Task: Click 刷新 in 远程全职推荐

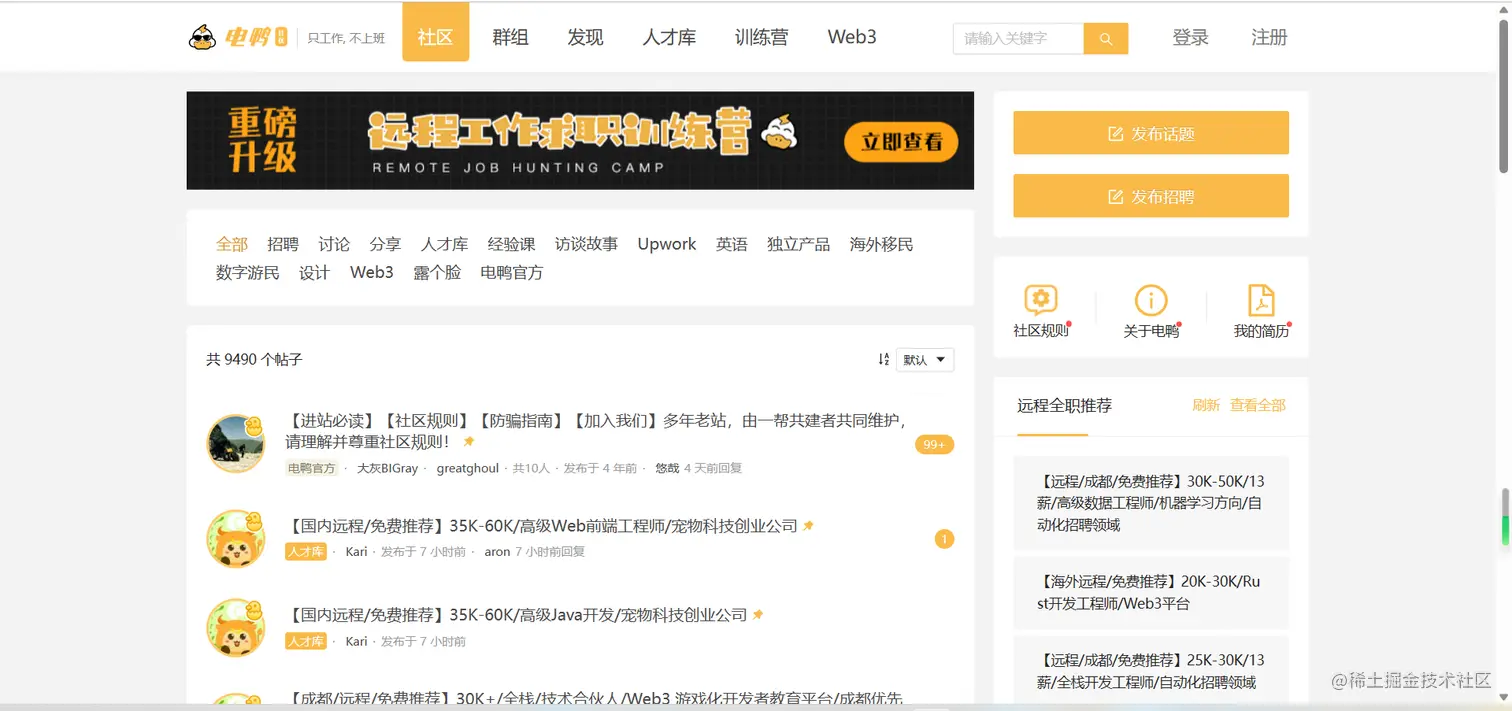Action: click(1206, 405)
